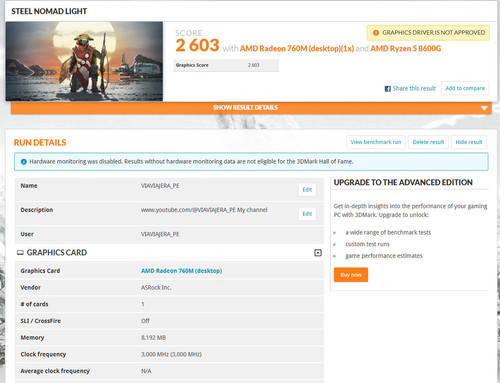Click the Vendor value ASRock Inc.
Viewport: 500px width, 383px height.
coord(156,287)
